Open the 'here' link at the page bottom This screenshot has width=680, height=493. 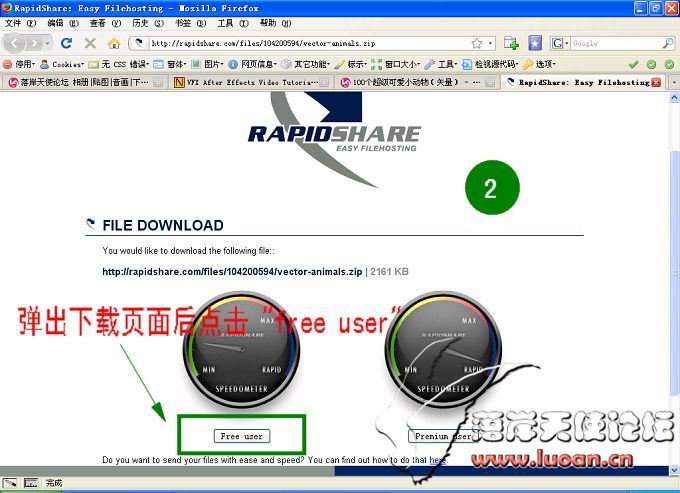tap(438, 460)
